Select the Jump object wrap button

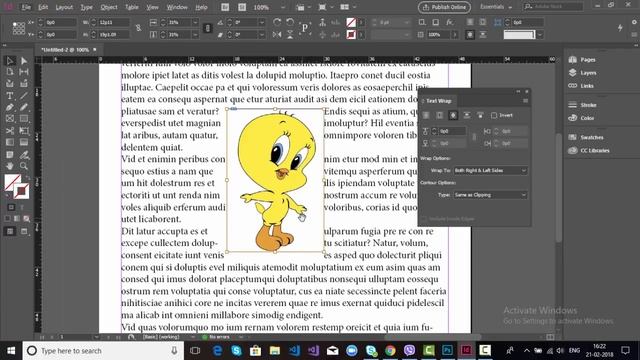[467, 116]
